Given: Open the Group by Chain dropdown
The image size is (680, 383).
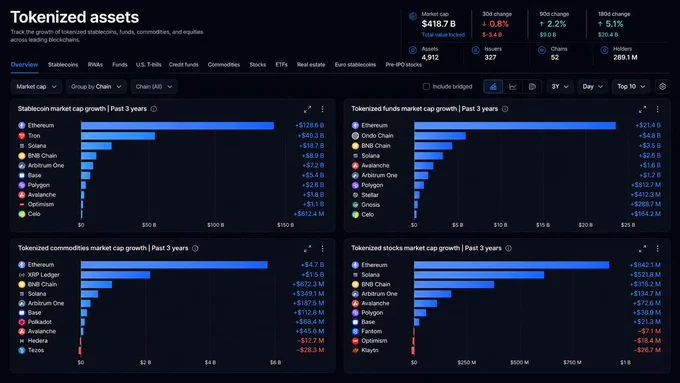Looking at the screenshot, I should pos(96,87).
